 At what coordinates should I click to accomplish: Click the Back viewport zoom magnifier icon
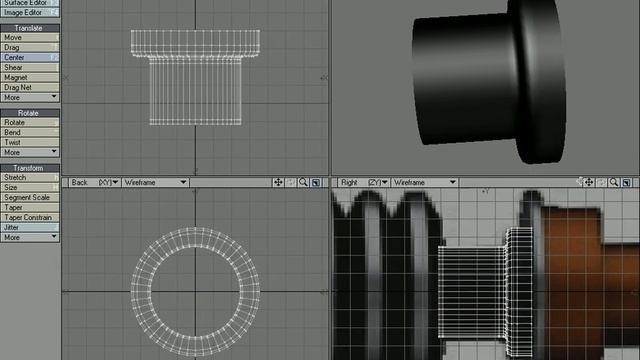pos(303,182)
